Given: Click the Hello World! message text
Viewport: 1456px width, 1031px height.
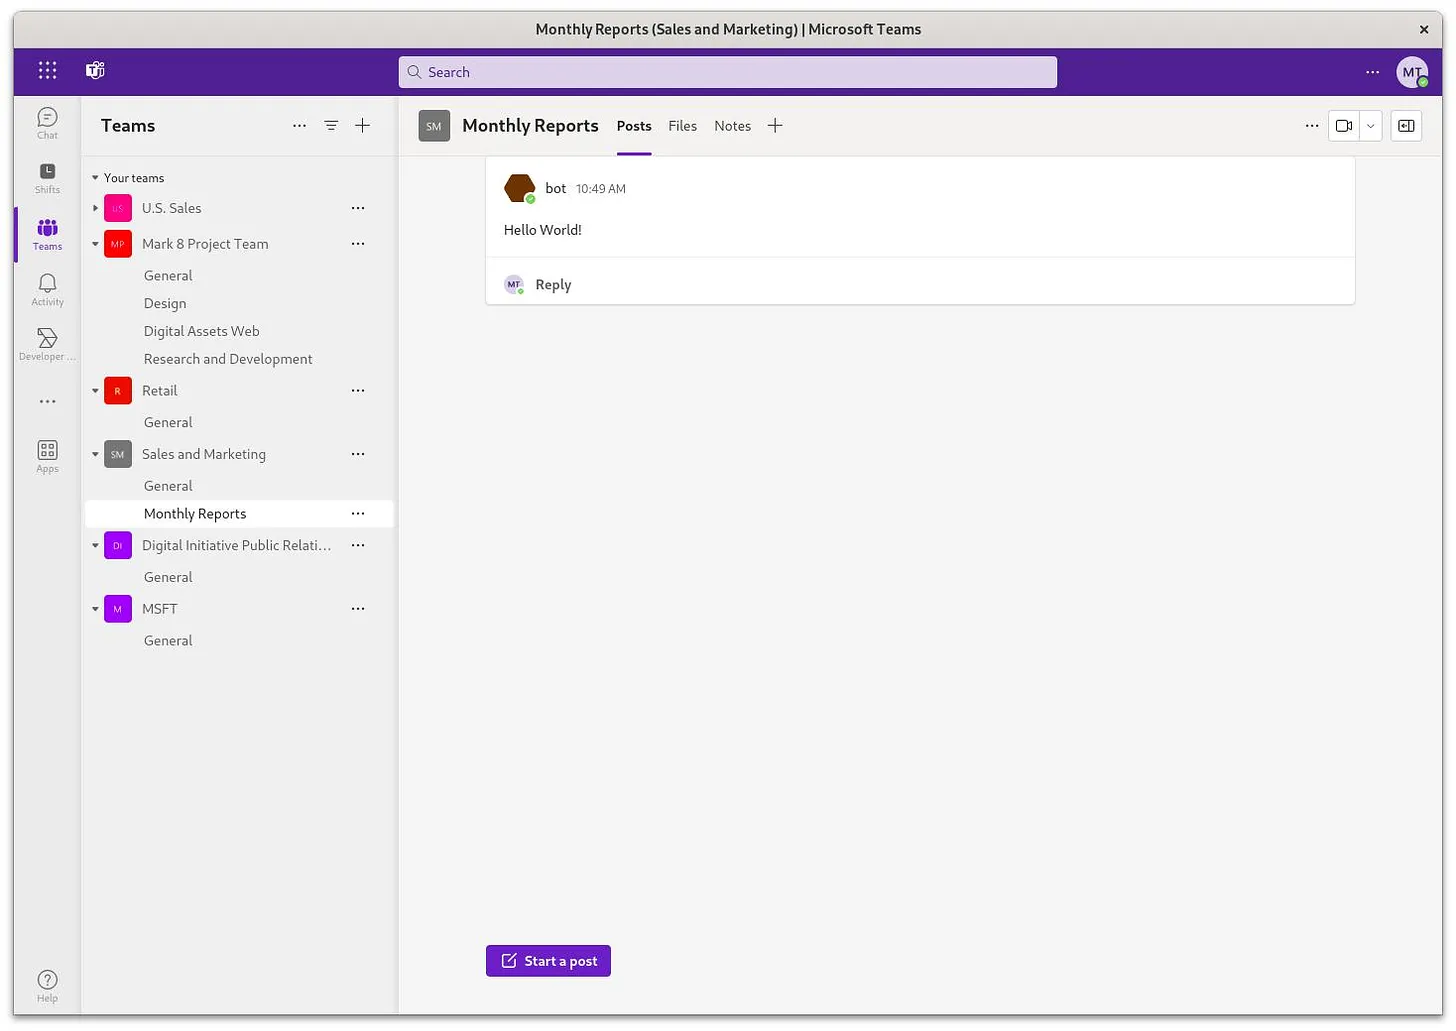Looking at the screenshot, I should coord(542,230).
